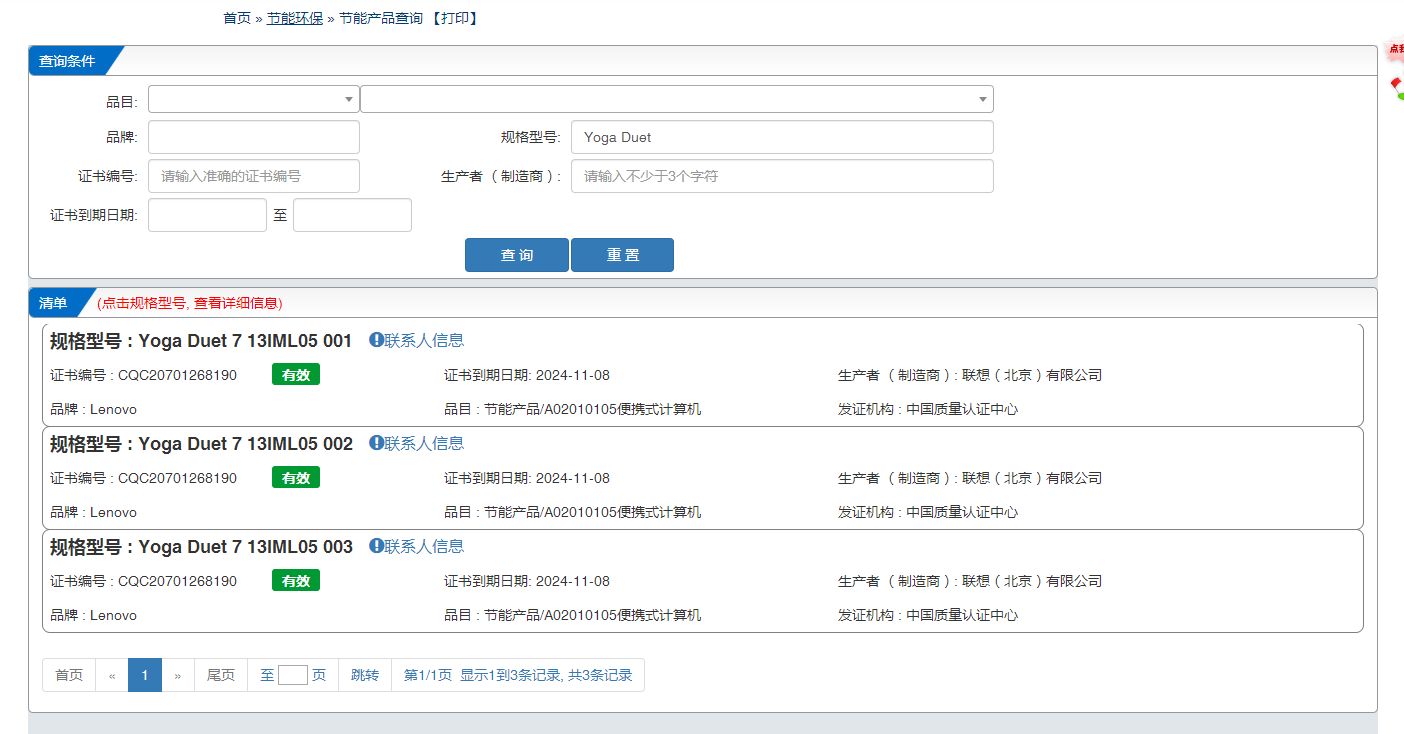The height and width of the screenshot is (734, 1404).
Task: Click the info icon beside model 003 联系人信息
Action: point(376,546)
